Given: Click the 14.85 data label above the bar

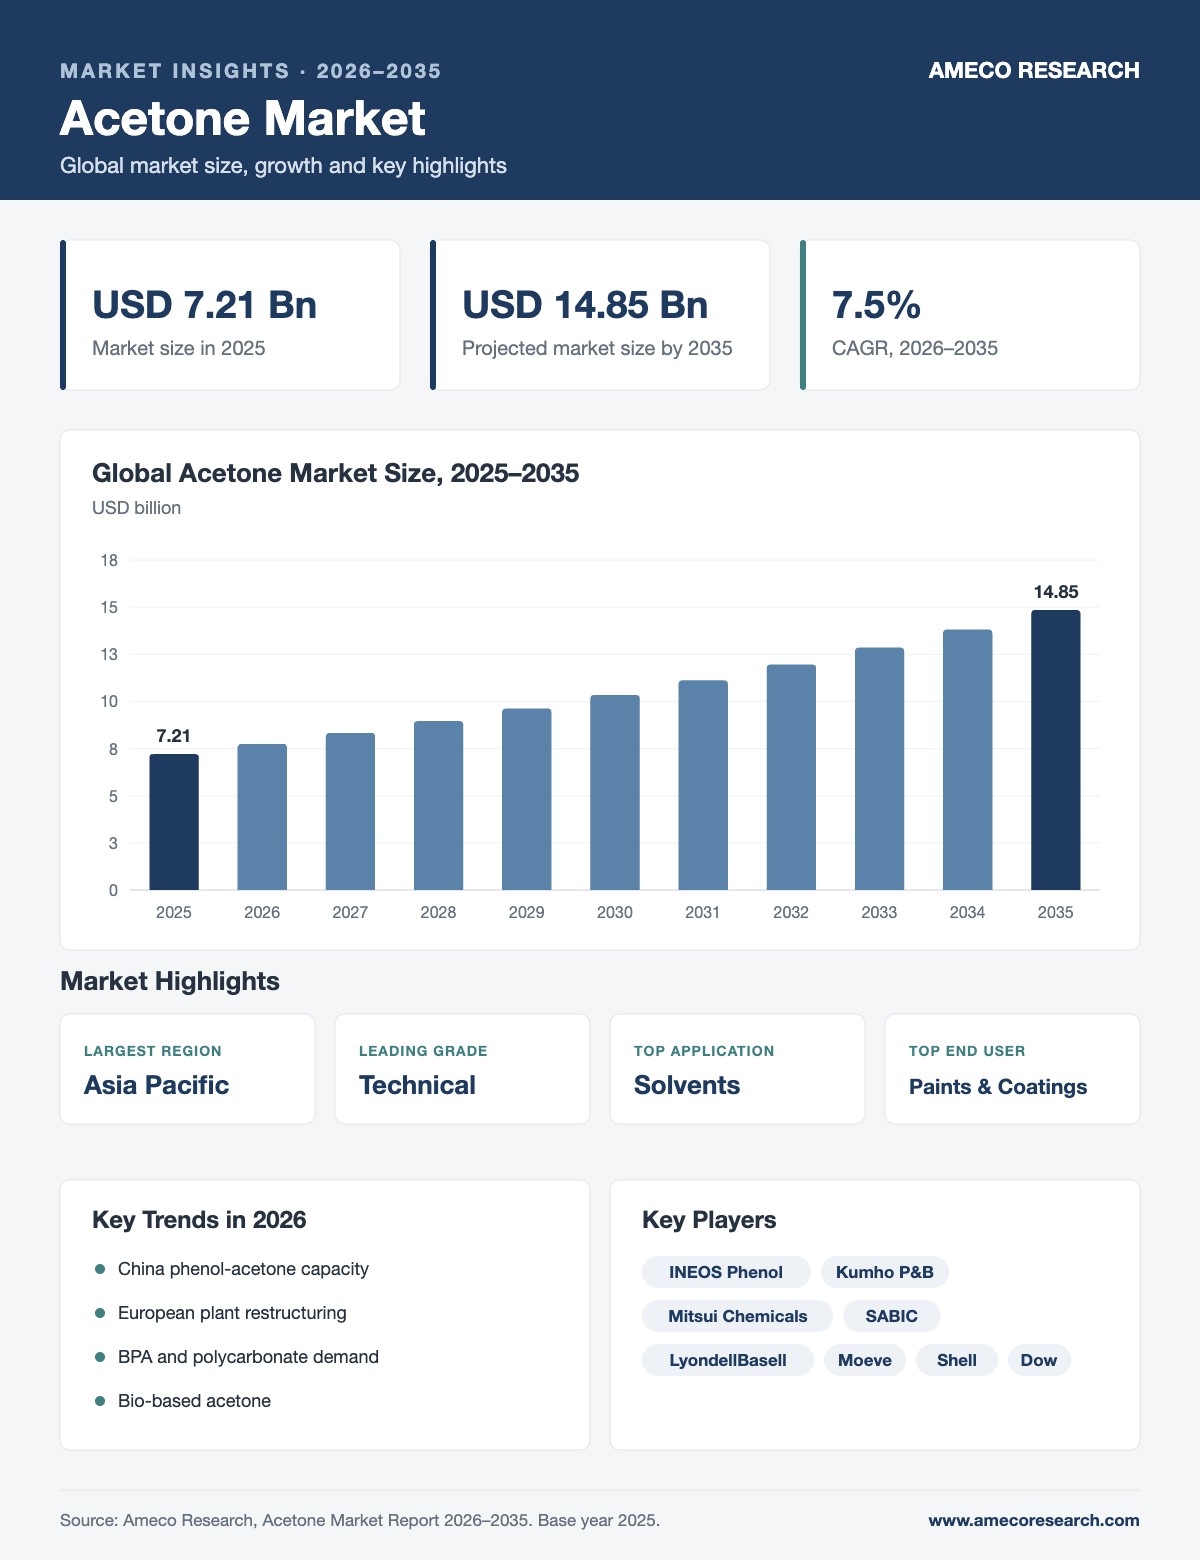Looking at the screenshot, I should coord(1056,592).
